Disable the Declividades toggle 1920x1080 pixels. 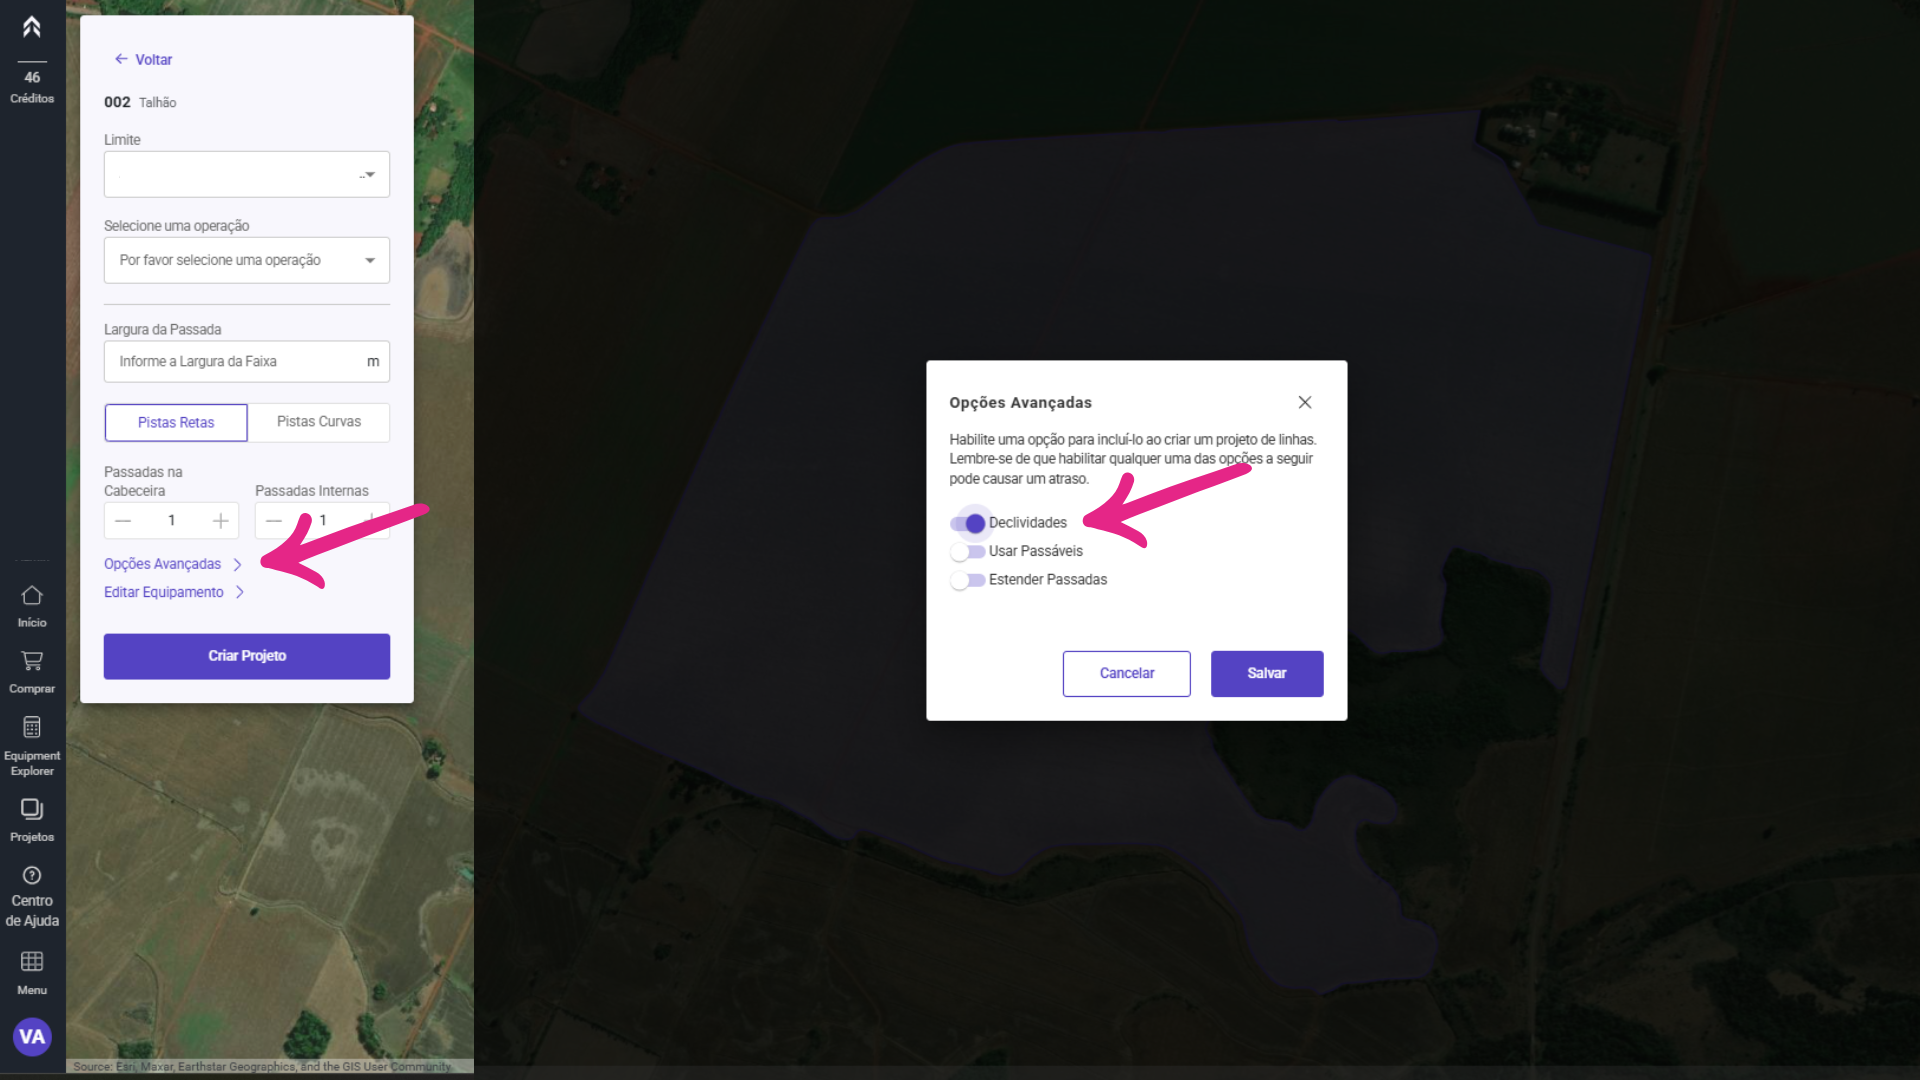pyautogui.click(x=968, y=523)
